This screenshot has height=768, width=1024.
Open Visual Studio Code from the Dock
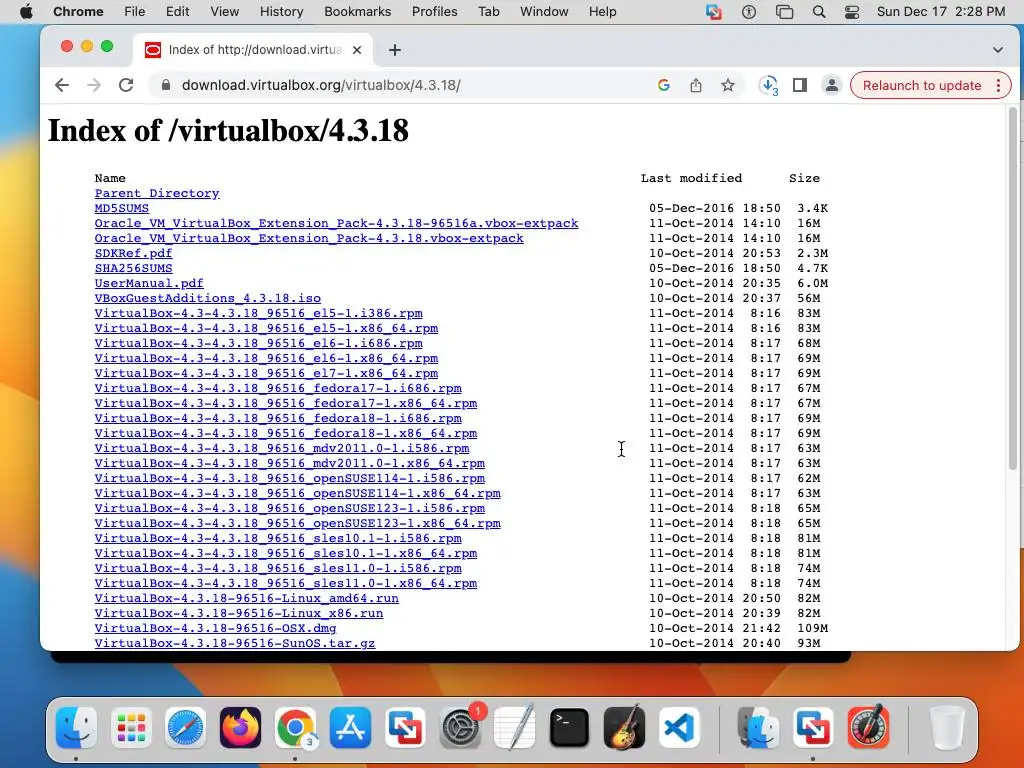pyautogui.click(x=679, y=727)
